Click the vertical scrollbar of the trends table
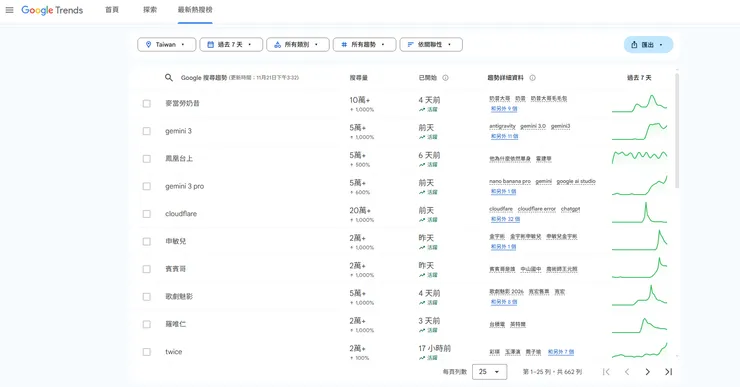This screenshot has height=387, width=740. click(677, 130)
